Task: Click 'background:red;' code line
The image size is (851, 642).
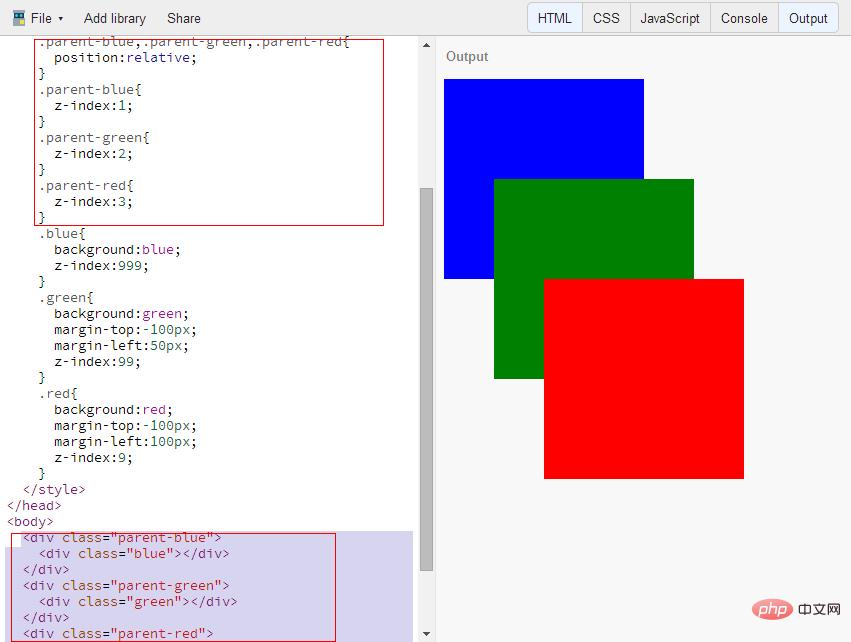Action: click(113, 410)
